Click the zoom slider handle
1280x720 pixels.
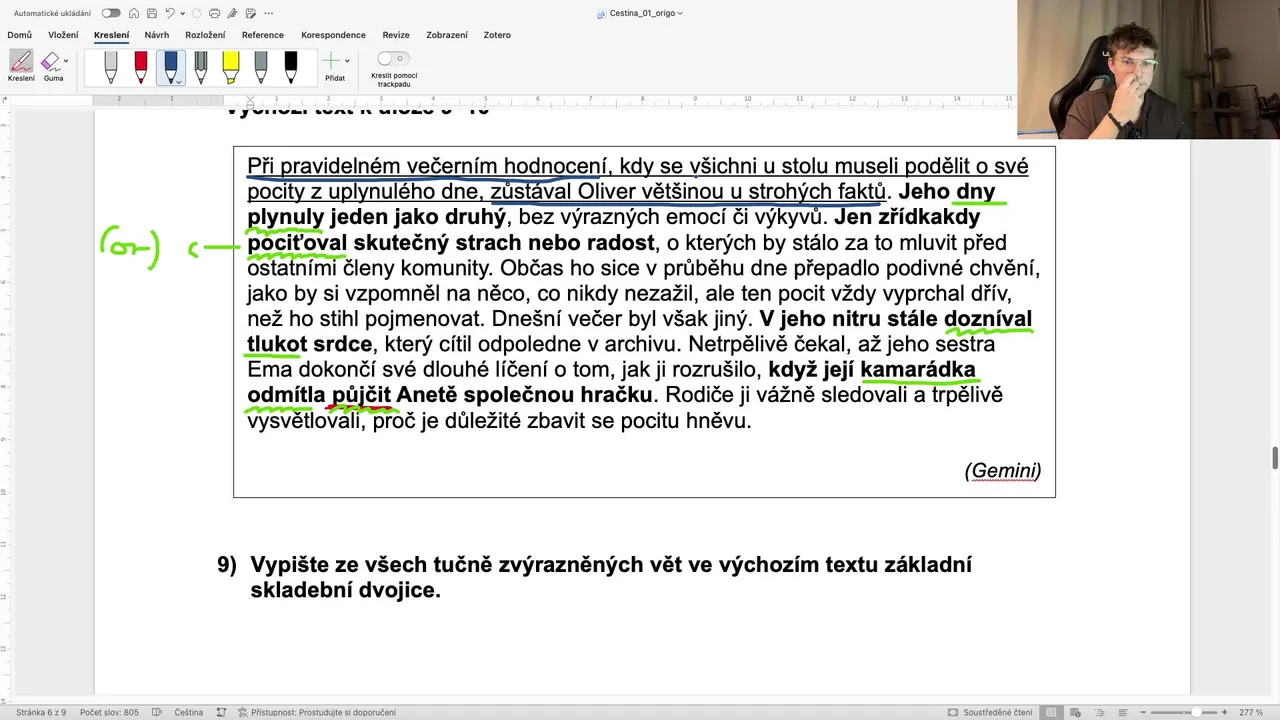[1197, 712]
